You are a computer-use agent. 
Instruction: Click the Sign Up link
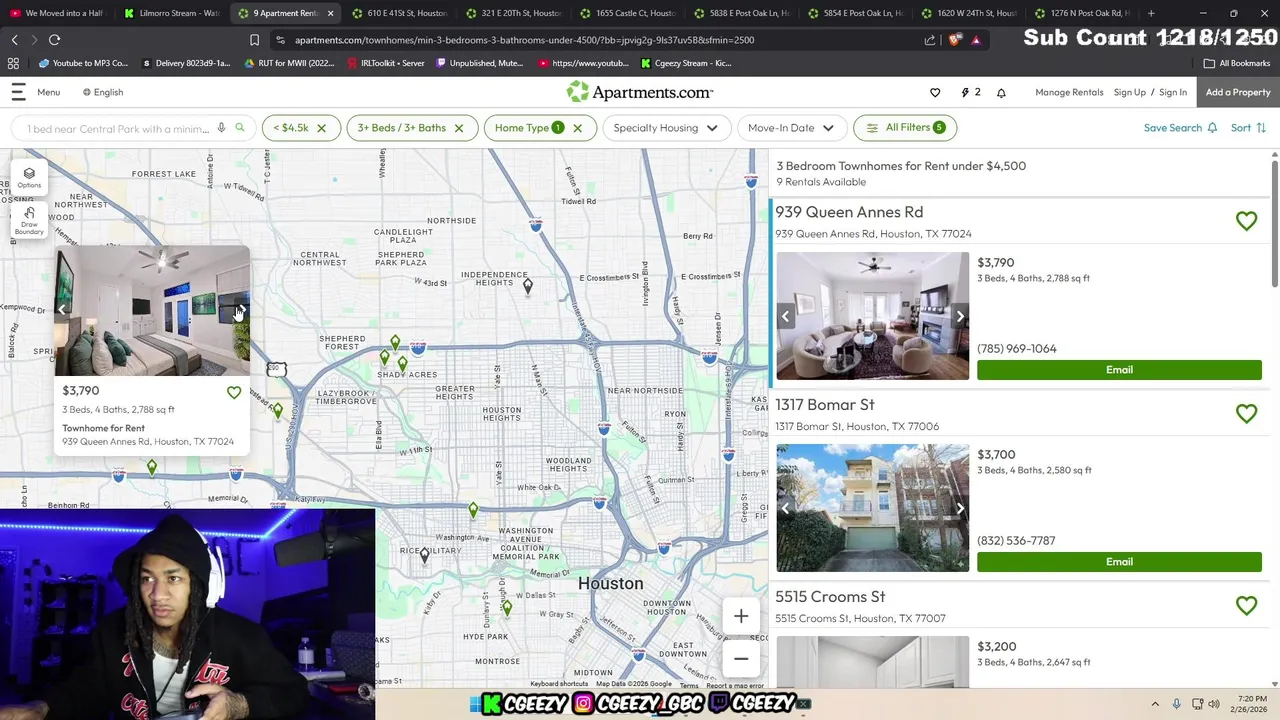point(1130,92)
